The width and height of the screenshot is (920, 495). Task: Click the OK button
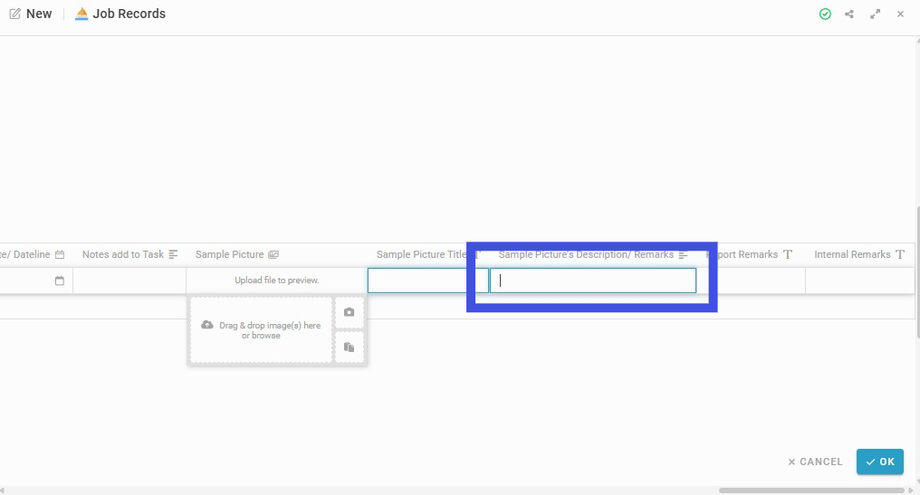click(880, 462)
